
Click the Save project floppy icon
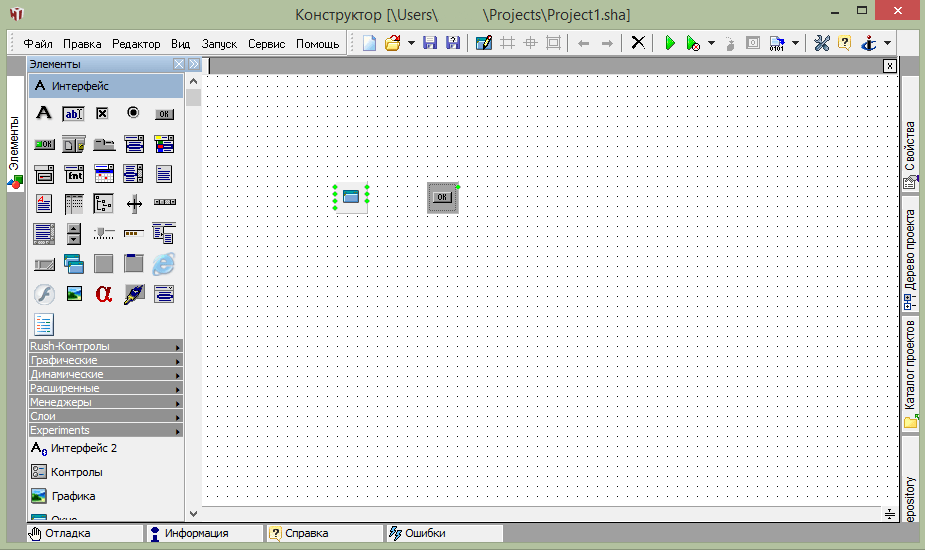pyautogui.click(x=430, y=43)
